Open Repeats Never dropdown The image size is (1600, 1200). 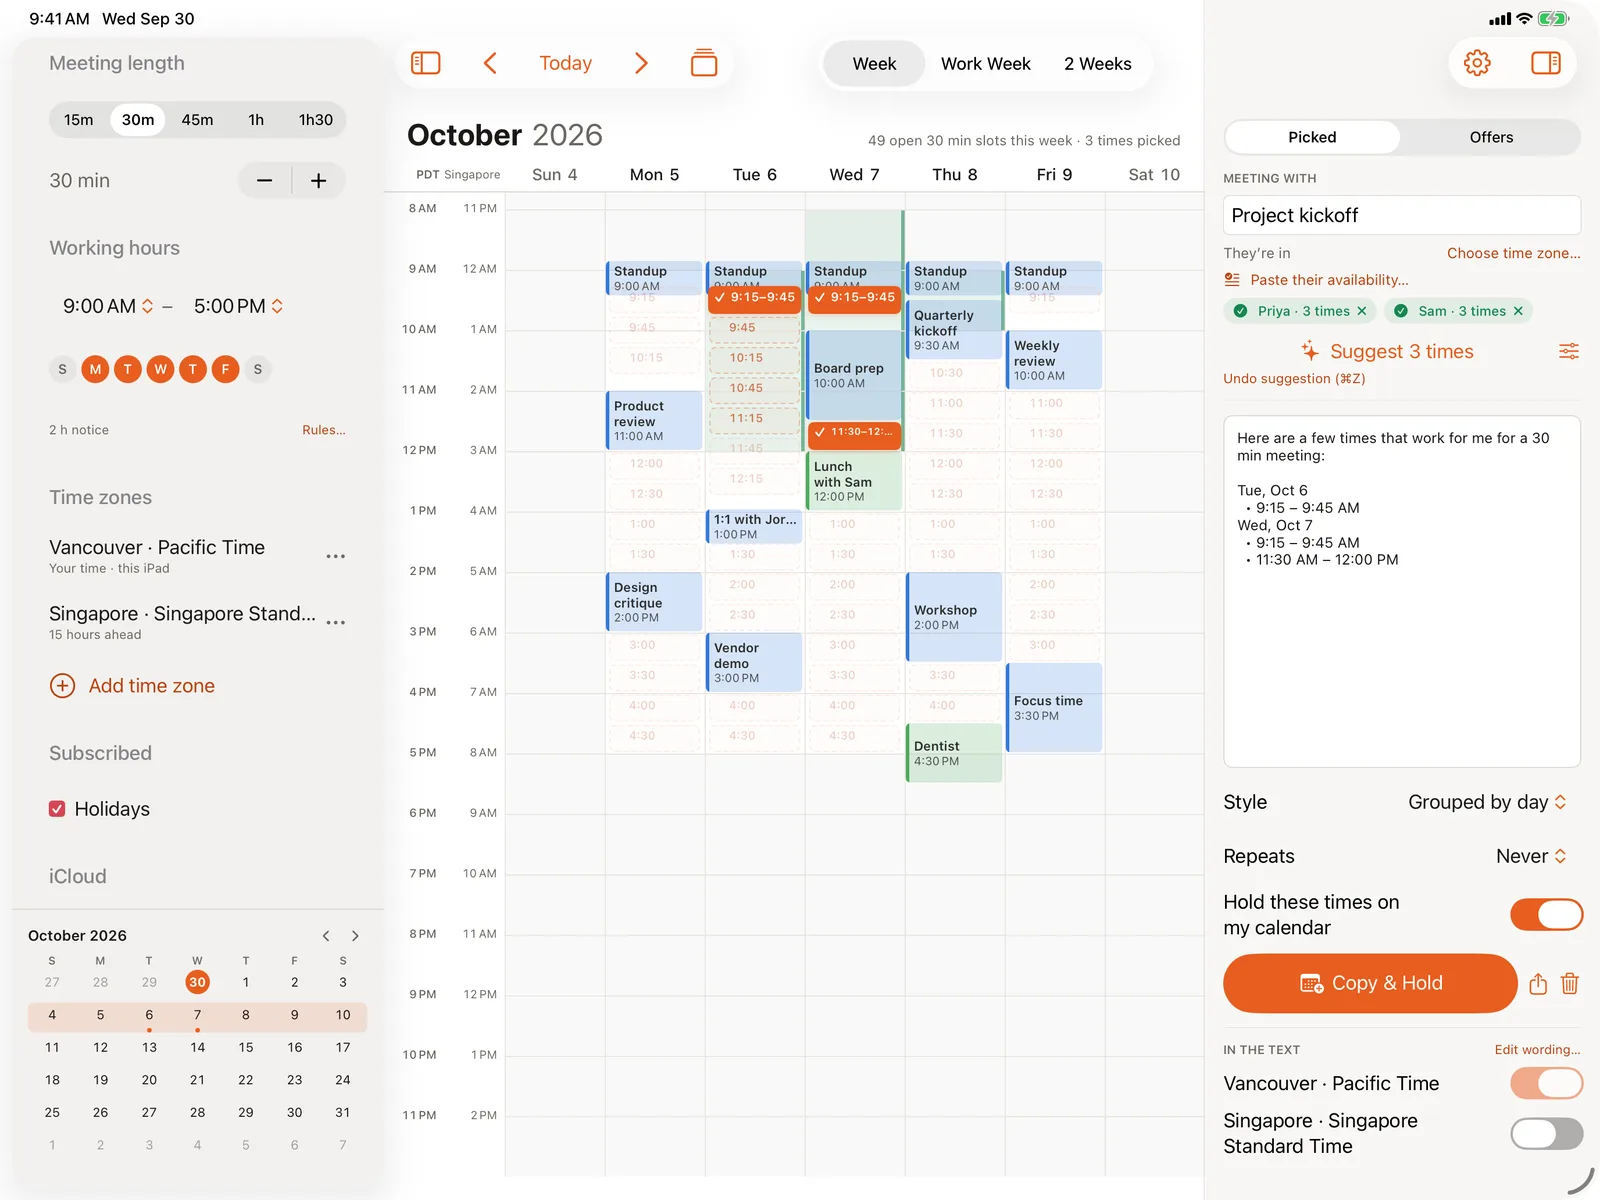[1531, 856]
